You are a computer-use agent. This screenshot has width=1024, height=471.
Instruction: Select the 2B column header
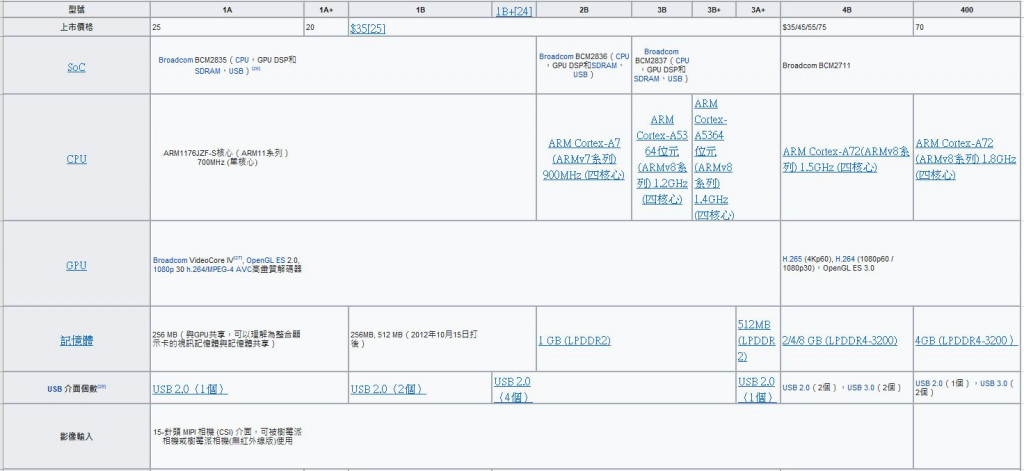584,10
